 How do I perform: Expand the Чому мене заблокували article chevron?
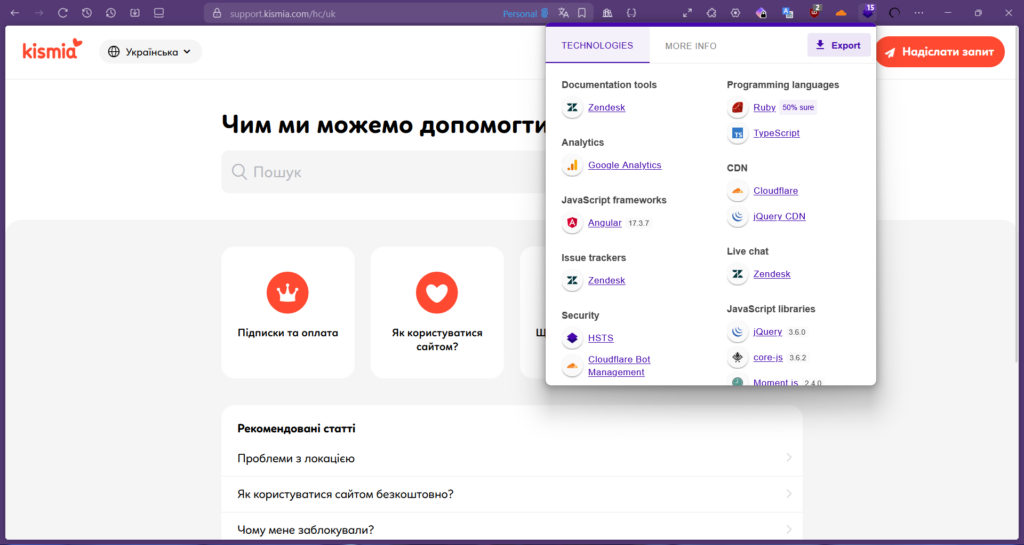pyautogui.click(x=788, y=530)
